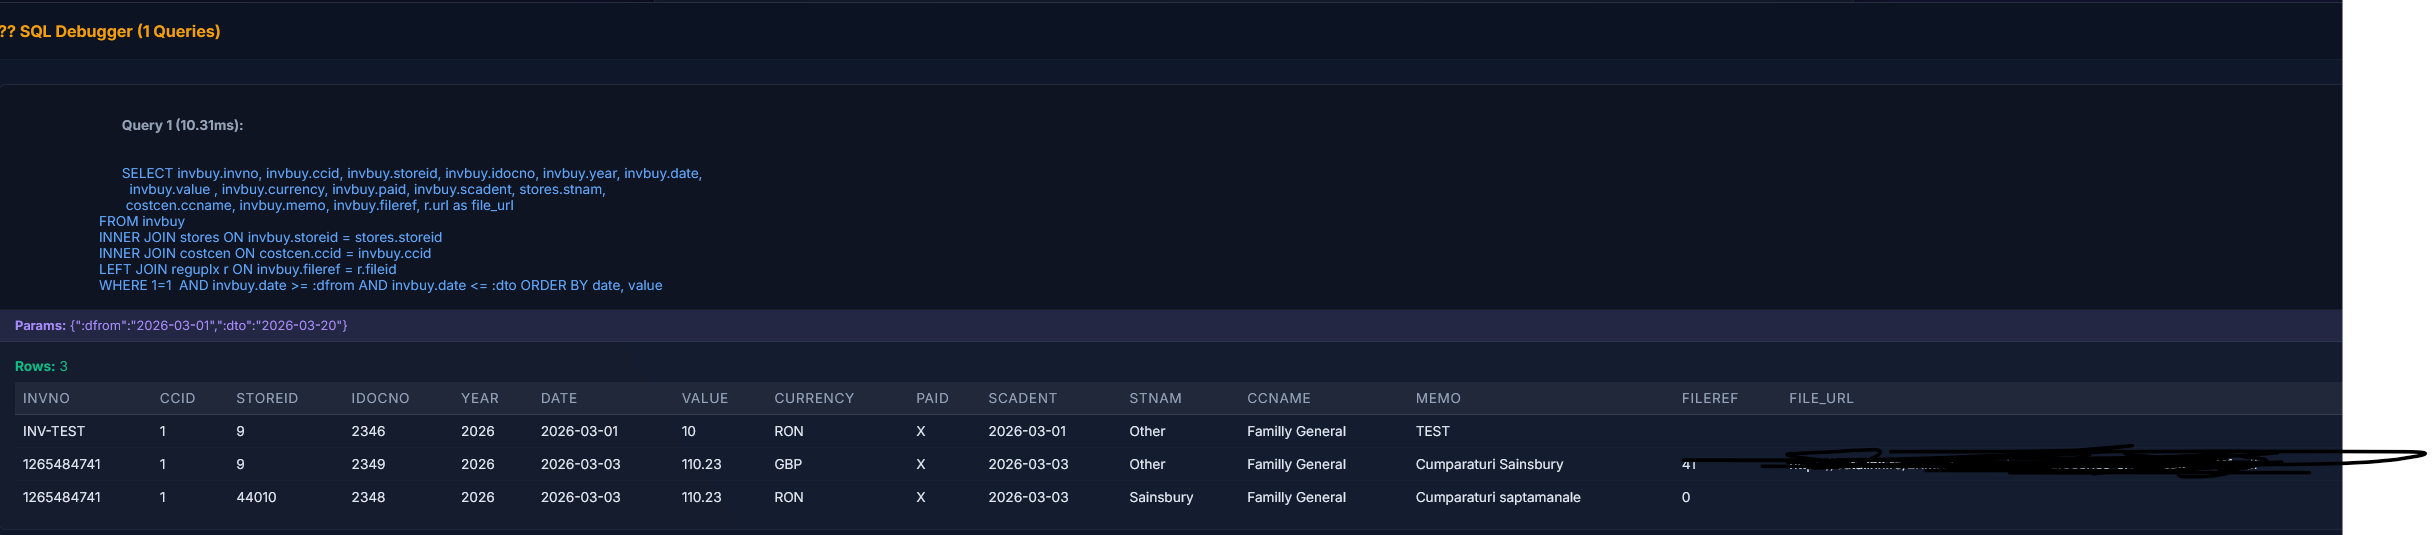Click the MEMO column header
The width and height of the screenshot is (2432, 535).
click(1437, 398)
